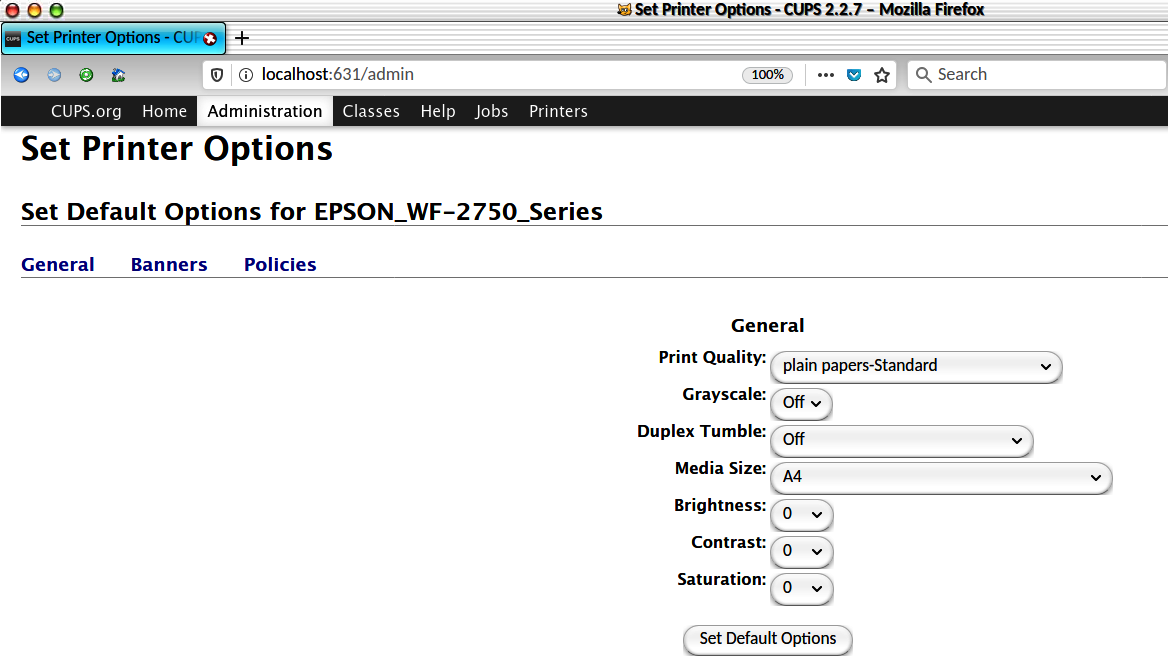Screen dimensions: 1168x660
Task: Open the tracking protection shield icon
Action: coord(217,74)
